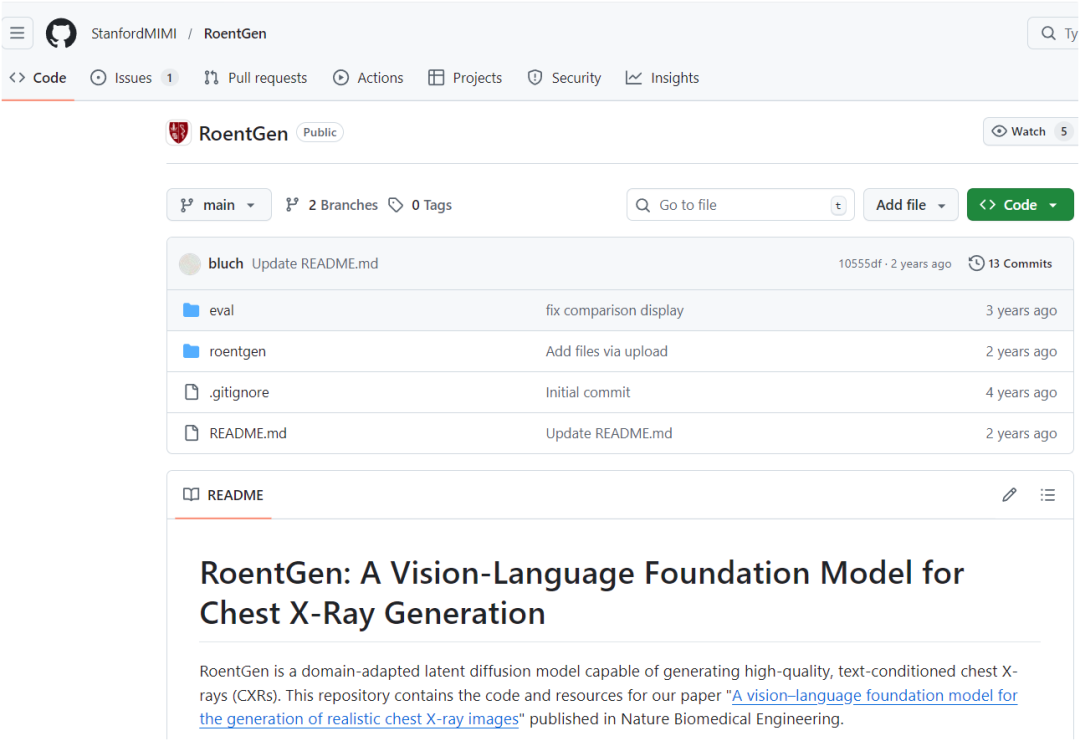This screenshot has height=741, width=1080.
Task: Open the README outline list icon
Action: (1047, 495)
